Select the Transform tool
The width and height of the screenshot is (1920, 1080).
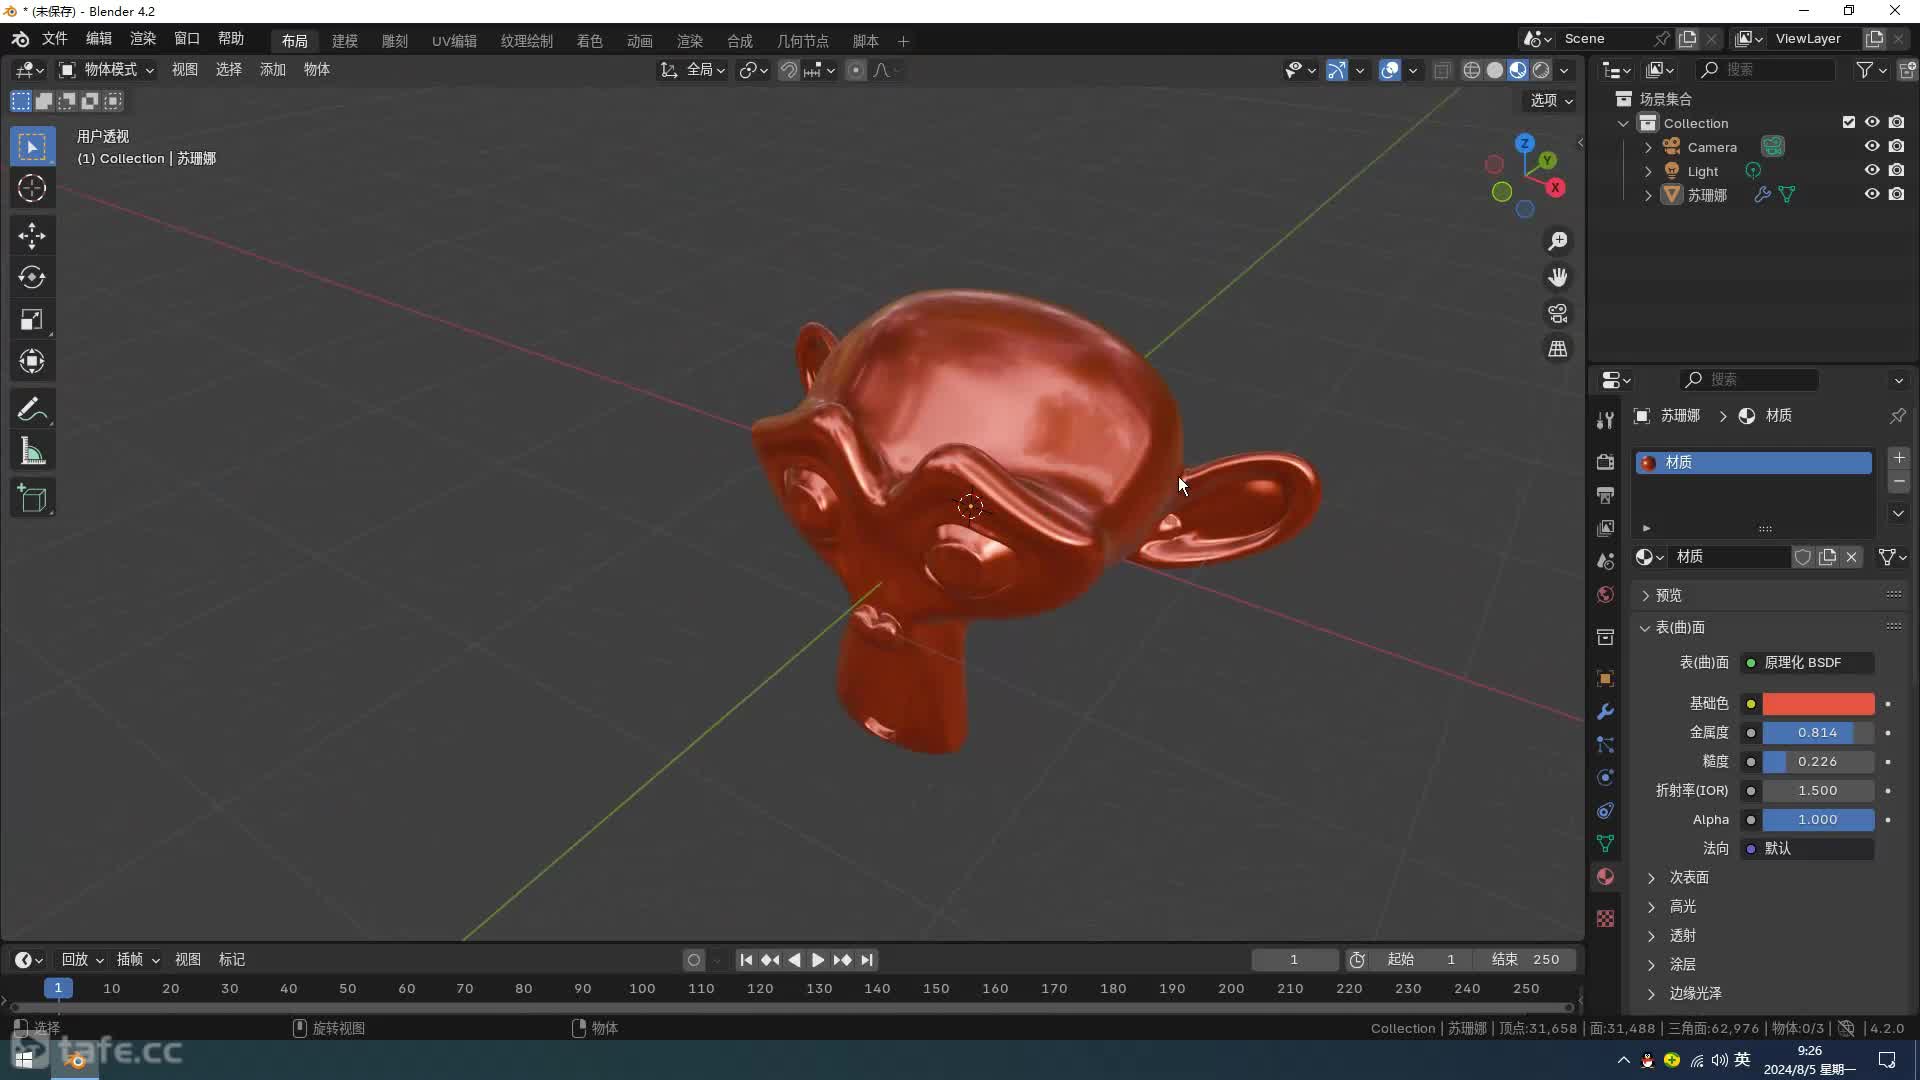point(32,361)
